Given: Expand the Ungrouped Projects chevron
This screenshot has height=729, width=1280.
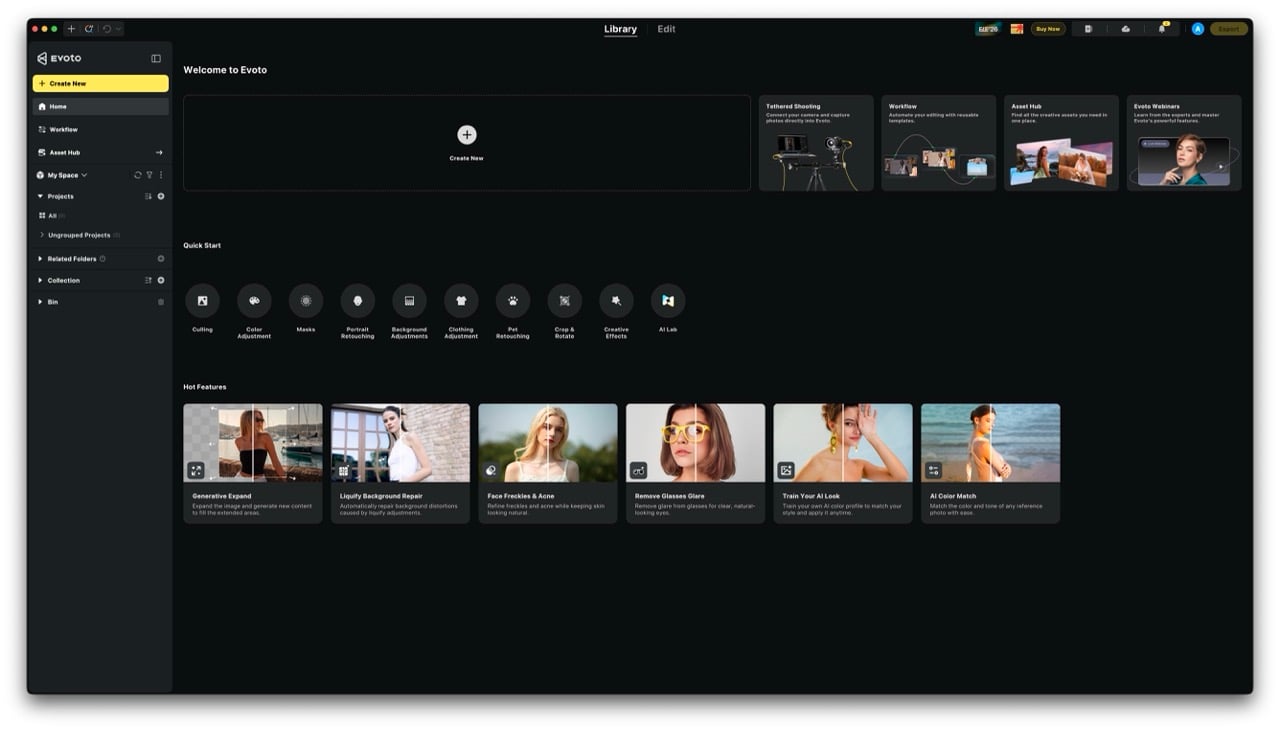Looking at the screenshot, I should click(x=42, y=235).
